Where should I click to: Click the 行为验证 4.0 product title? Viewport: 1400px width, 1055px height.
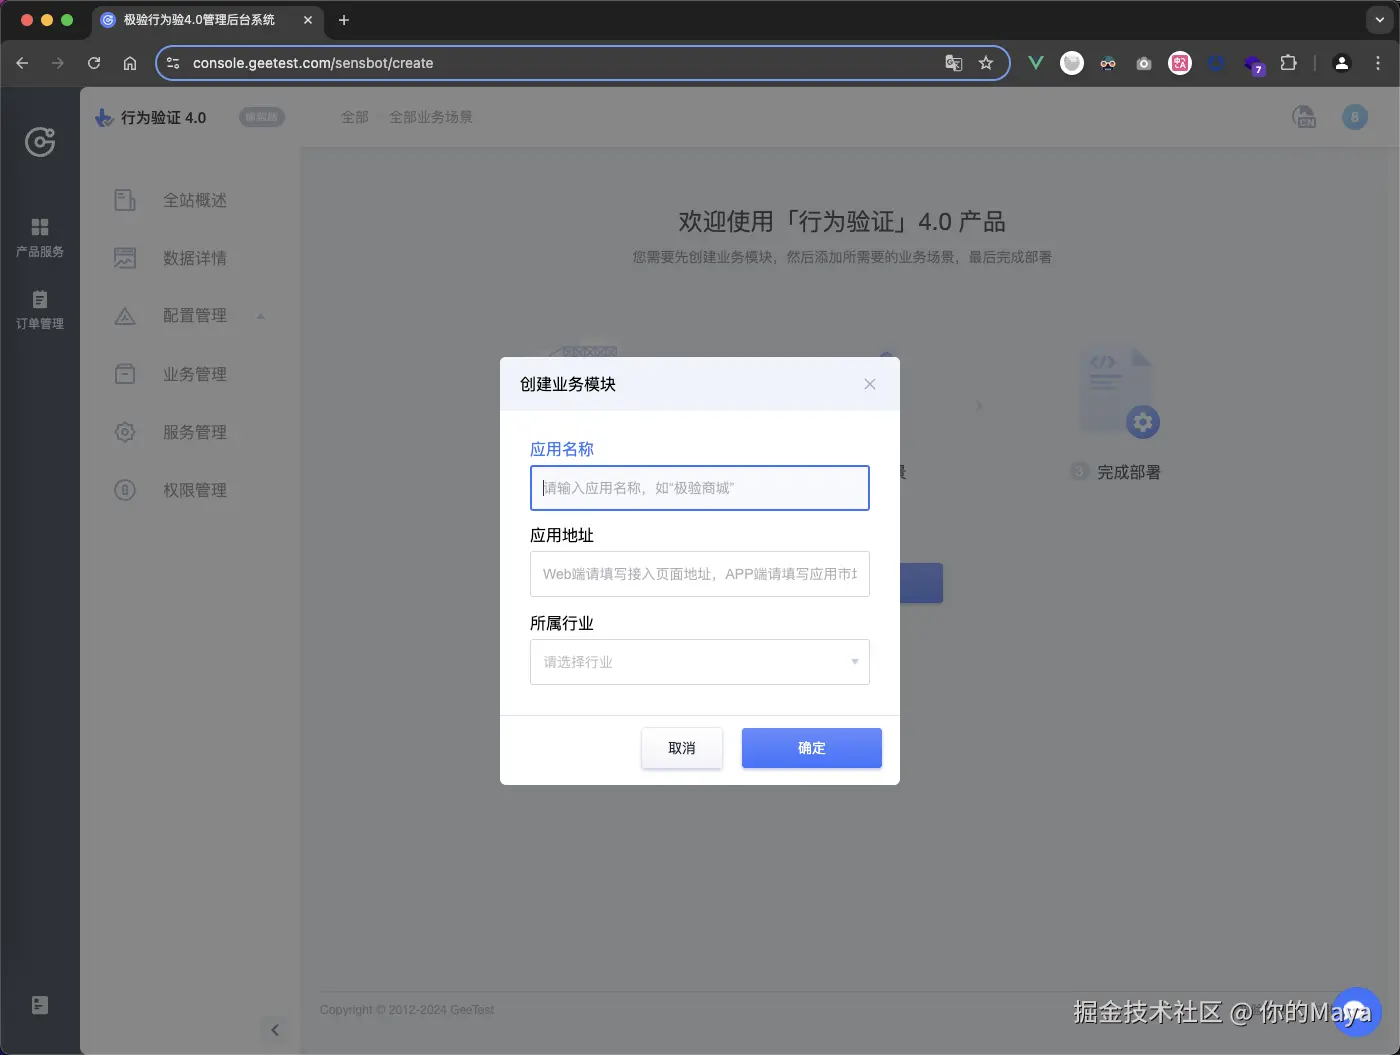pos(163,117)
